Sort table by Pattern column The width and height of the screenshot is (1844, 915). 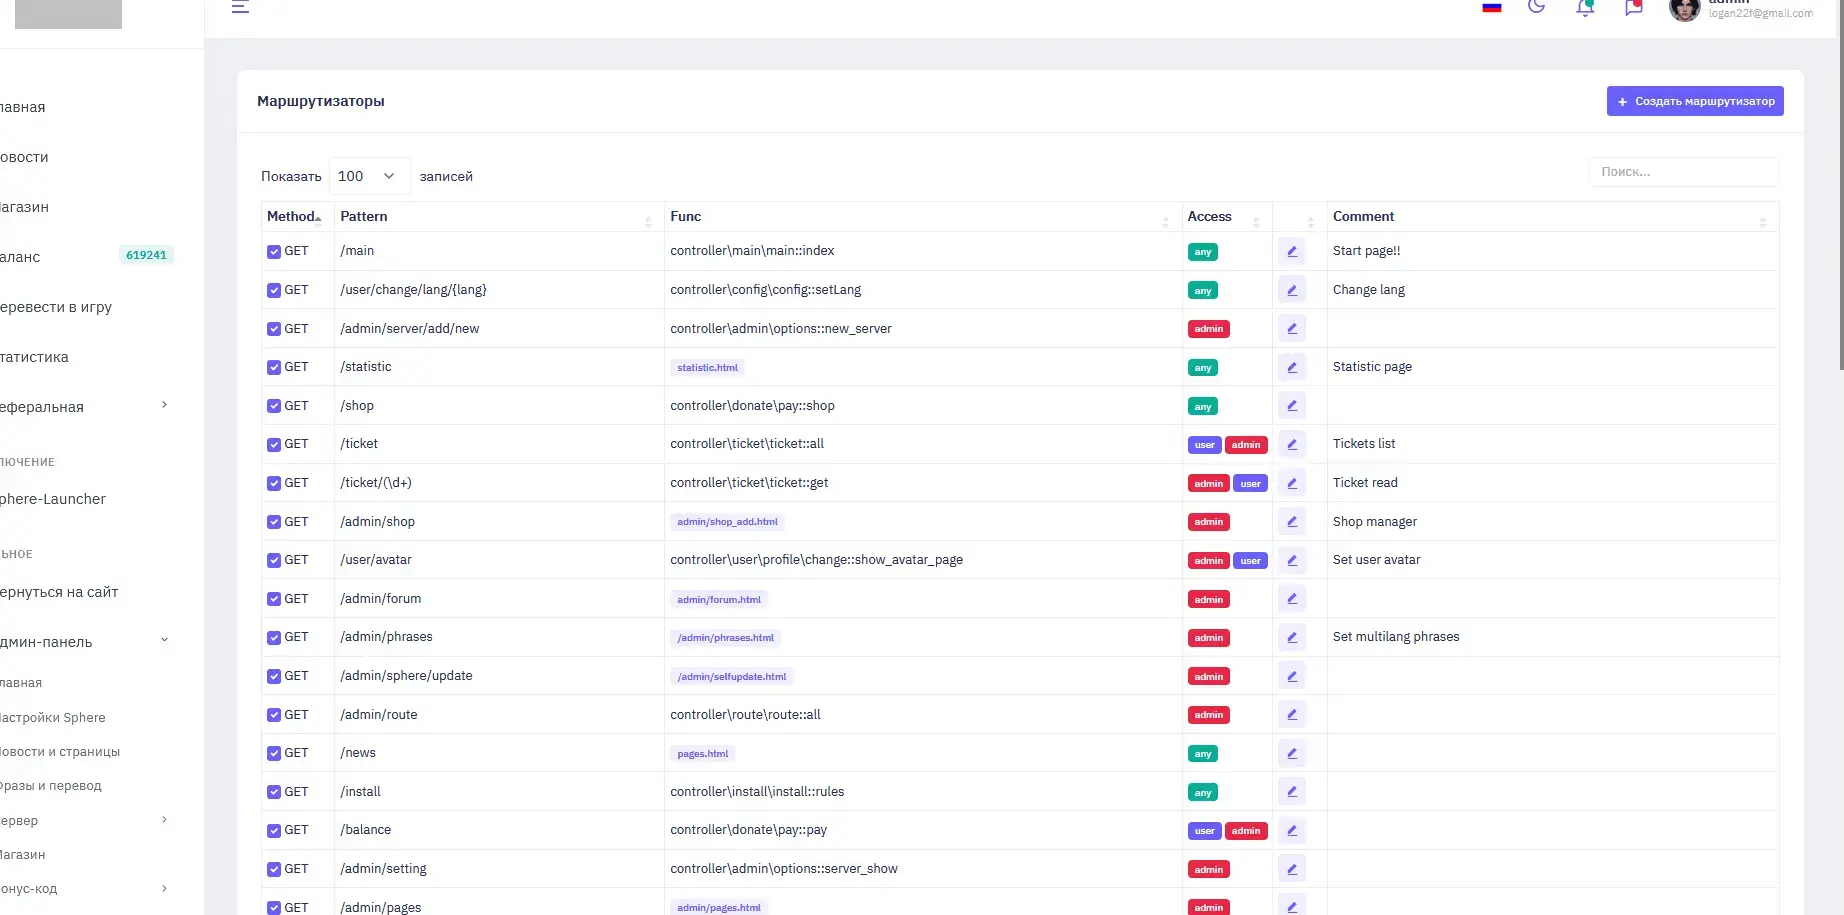tap(498, 216)
